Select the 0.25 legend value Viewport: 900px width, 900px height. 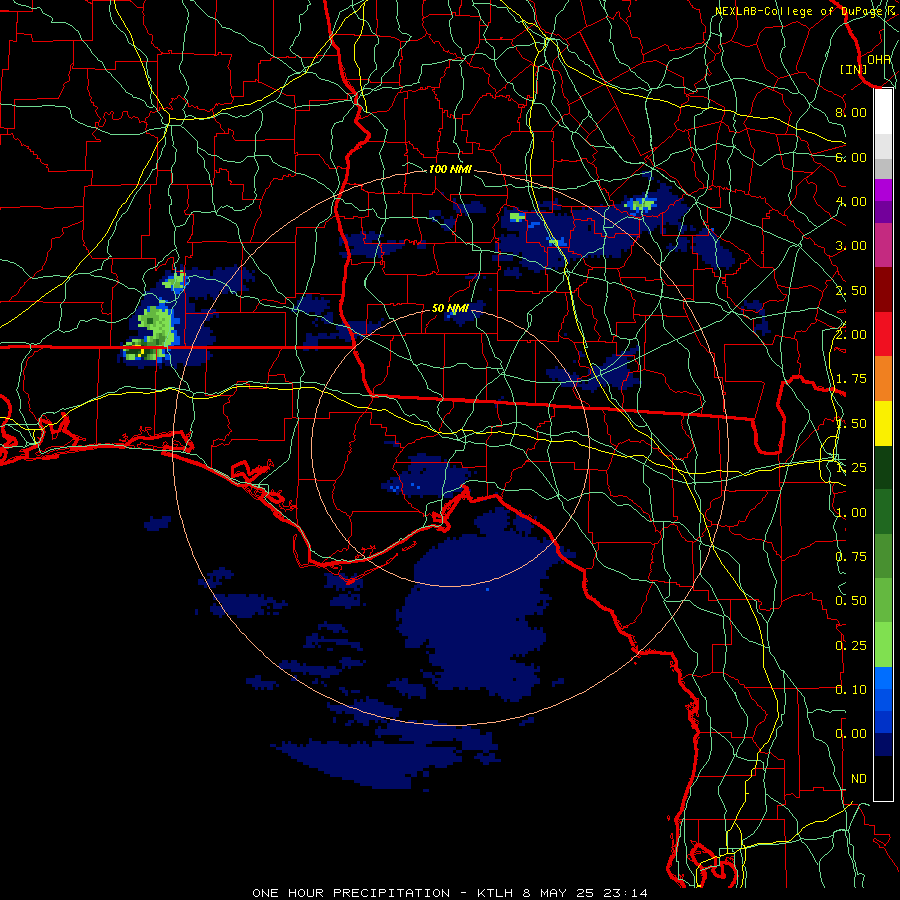(851, 646)
